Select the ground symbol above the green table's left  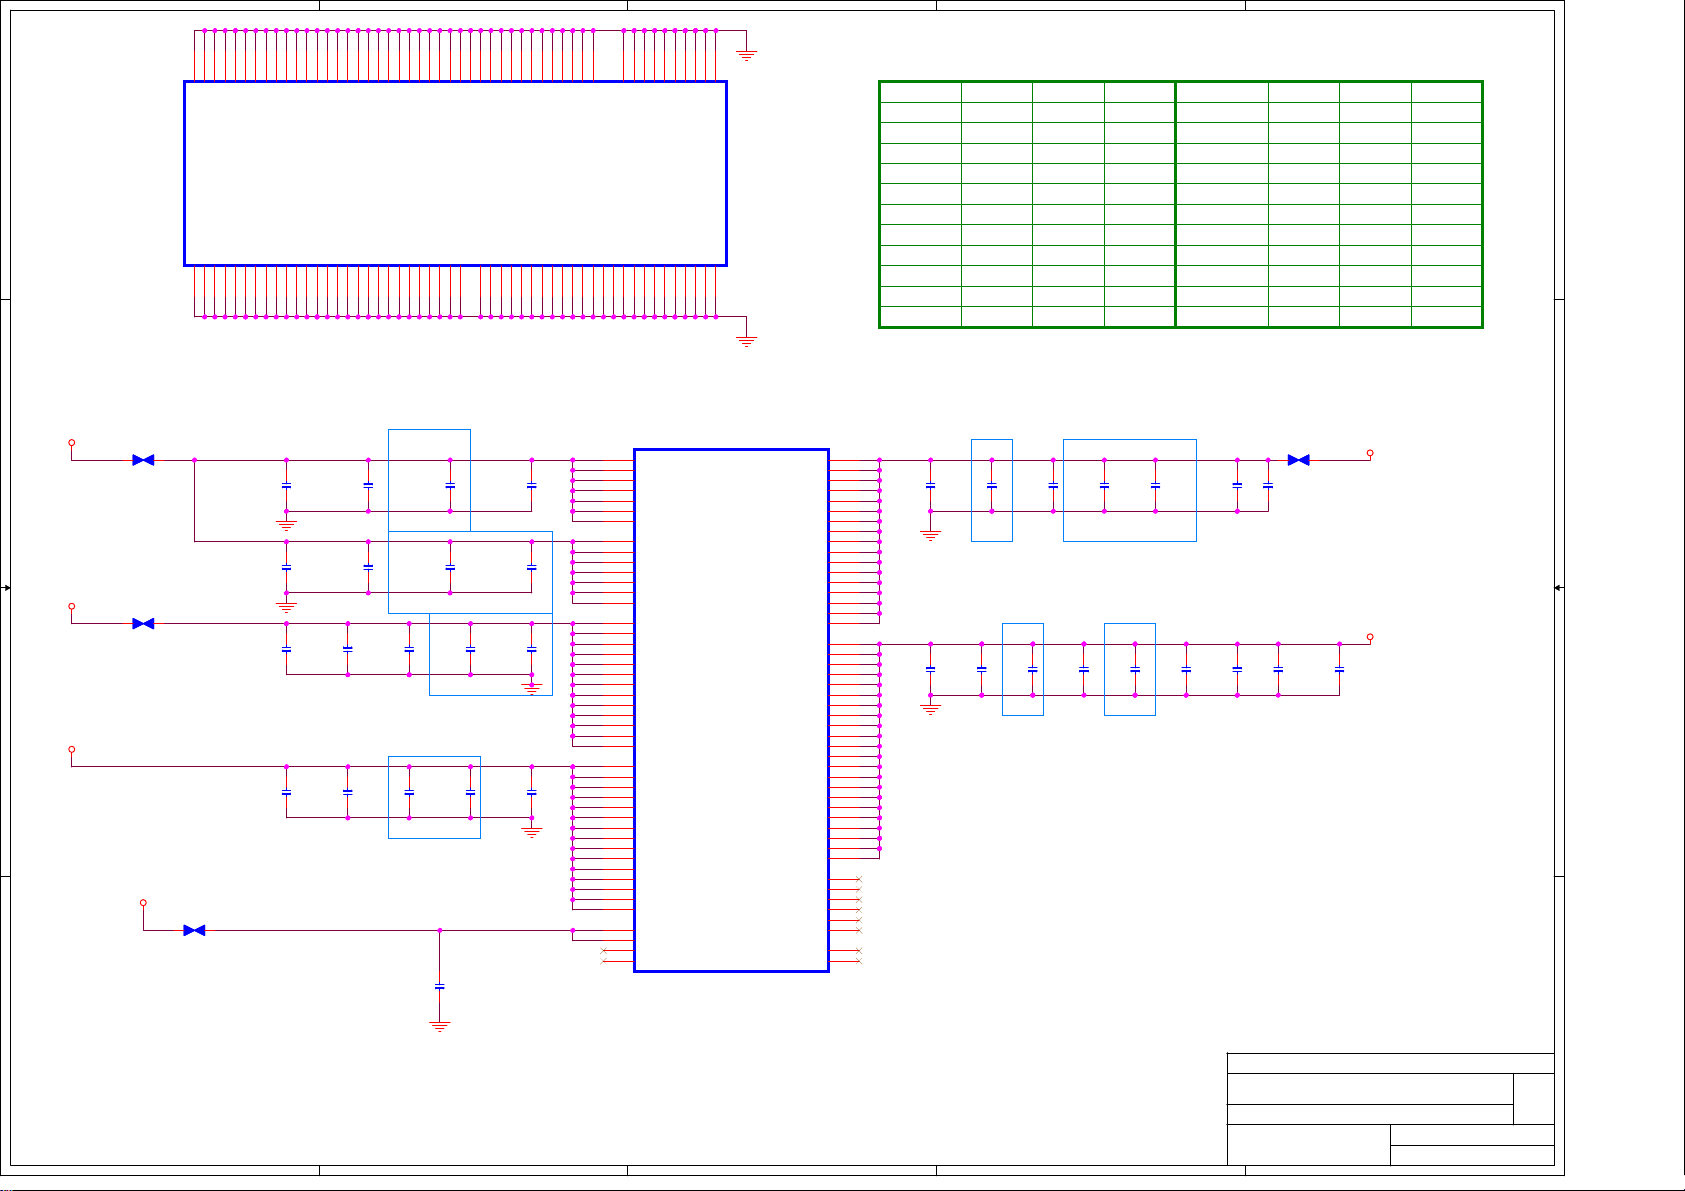coord(746,56)
